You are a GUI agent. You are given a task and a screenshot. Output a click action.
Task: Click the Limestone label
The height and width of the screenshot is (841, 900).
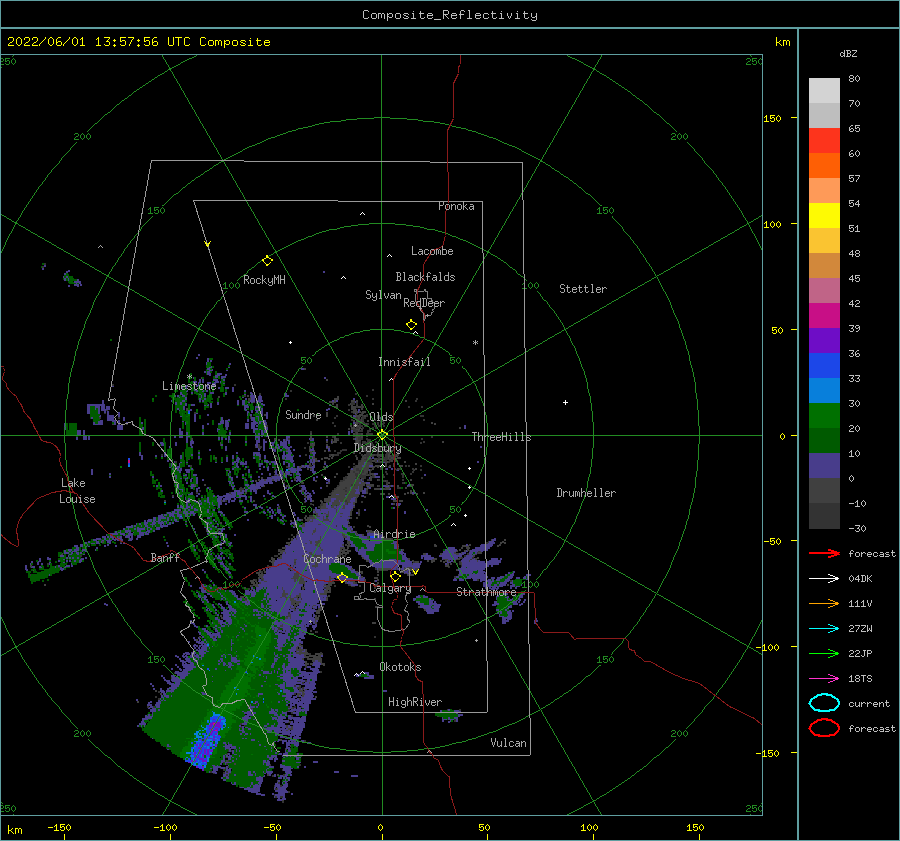click(x=189, y=386)
